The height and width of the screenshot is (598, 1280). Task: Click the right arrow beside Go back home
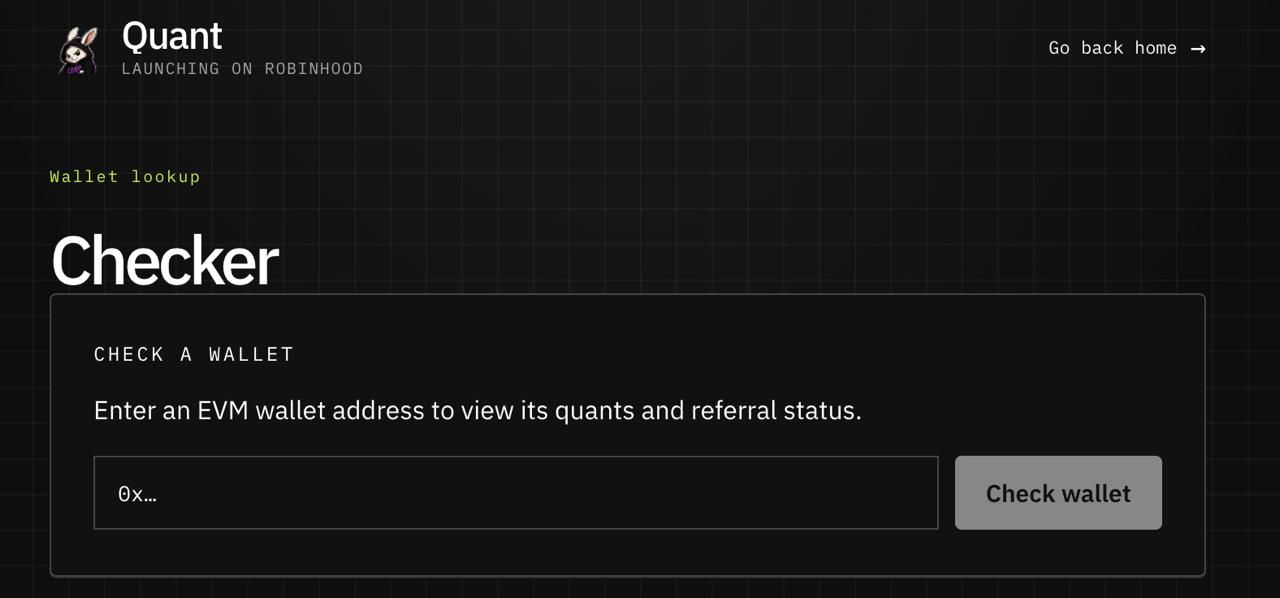1198,48
